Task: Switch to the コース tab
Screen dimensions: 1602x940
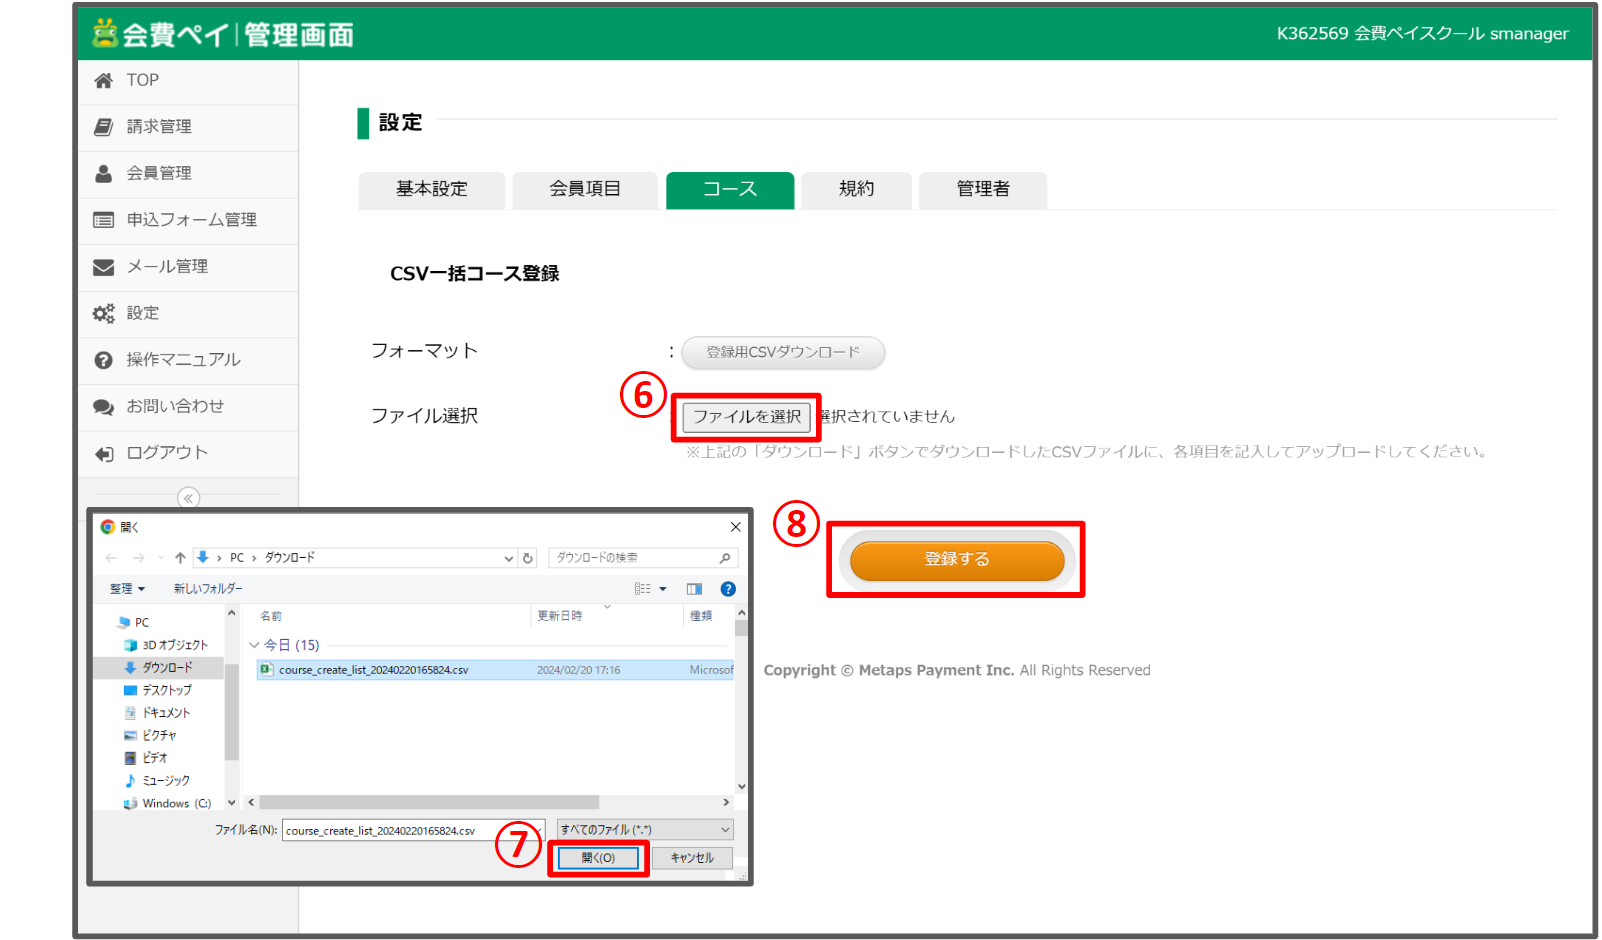Action: coord(729,190)
